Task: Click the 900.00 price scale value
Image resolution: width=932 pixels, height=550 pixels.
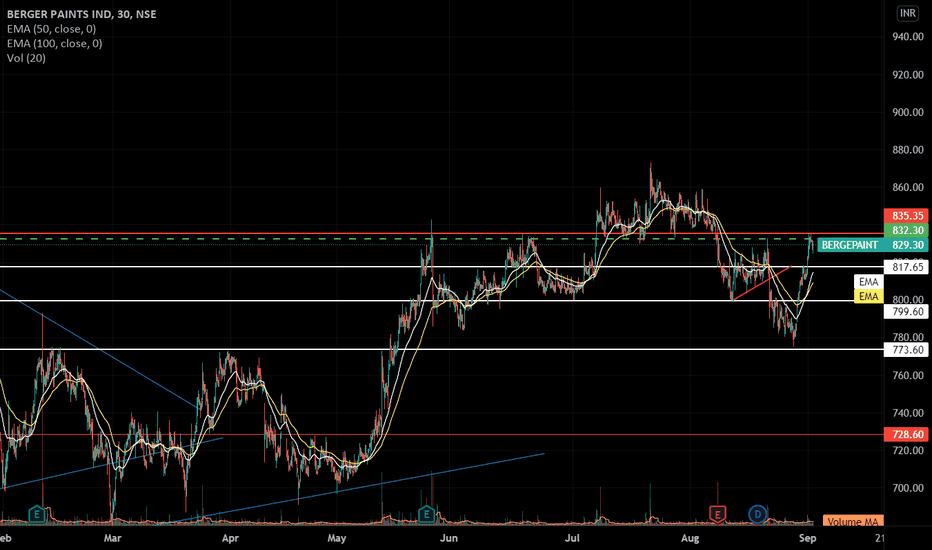Action: 908,112
